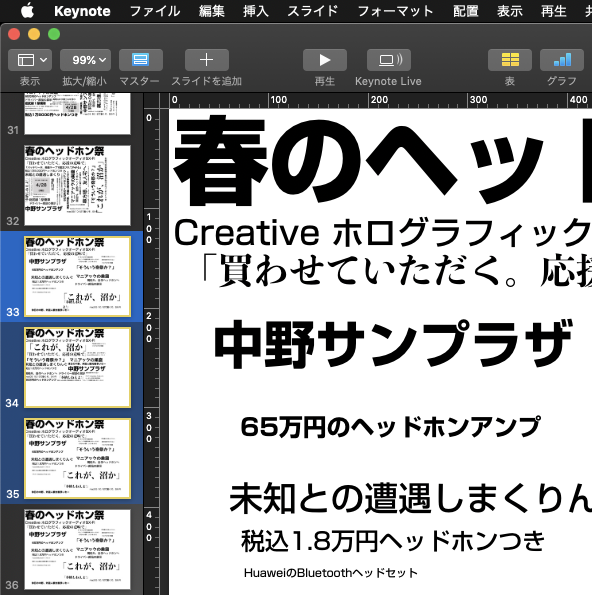Open the Apple menu
Image resolution: width=592 pixels, height=595 pixels.
[x=27, y=11]
